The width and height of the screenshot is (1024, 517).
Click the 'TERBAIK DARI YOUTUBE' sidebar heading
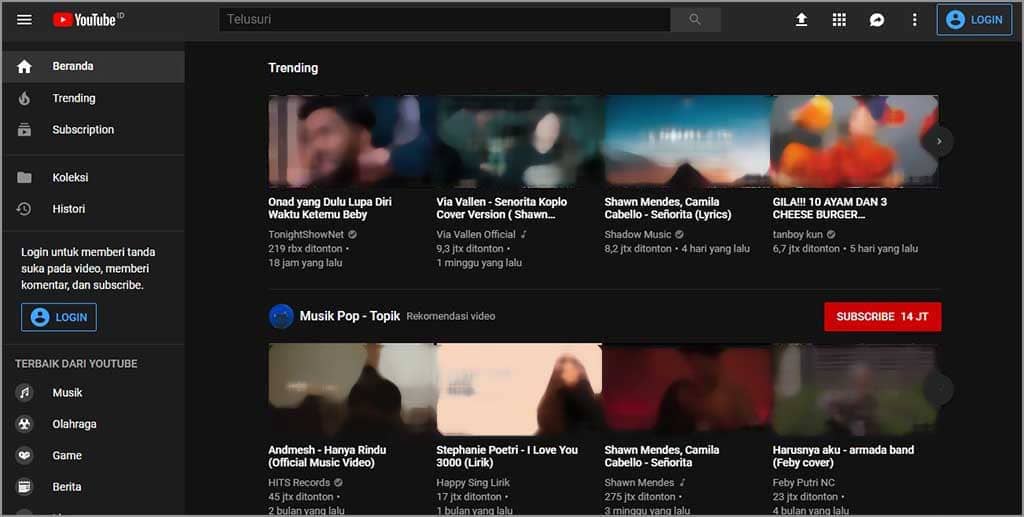[76, 364]
